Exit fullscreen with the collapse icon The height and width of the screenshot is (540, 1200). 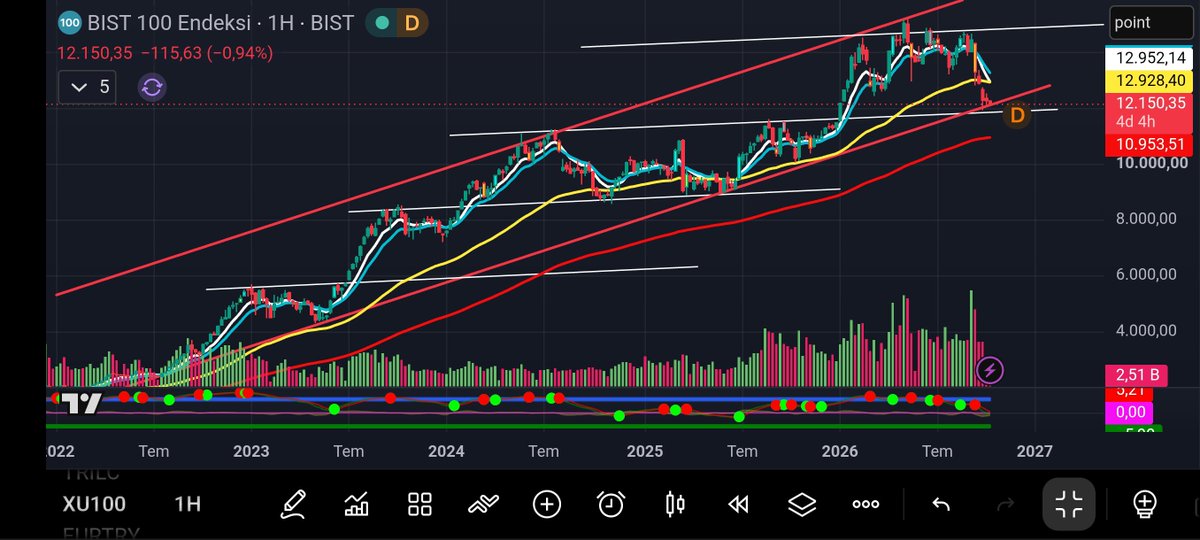click(1069, 504)
